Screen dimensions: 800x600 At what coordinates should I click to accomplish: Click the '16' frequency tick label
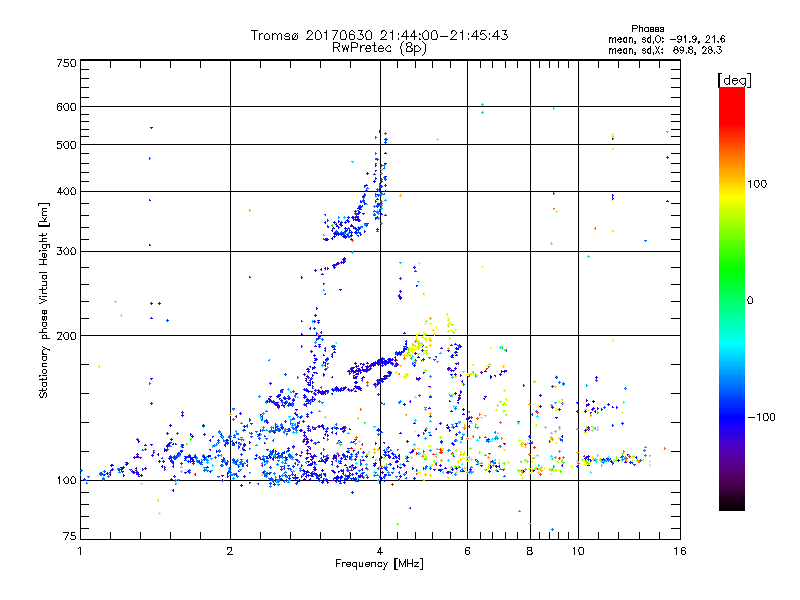pos(680,551)
